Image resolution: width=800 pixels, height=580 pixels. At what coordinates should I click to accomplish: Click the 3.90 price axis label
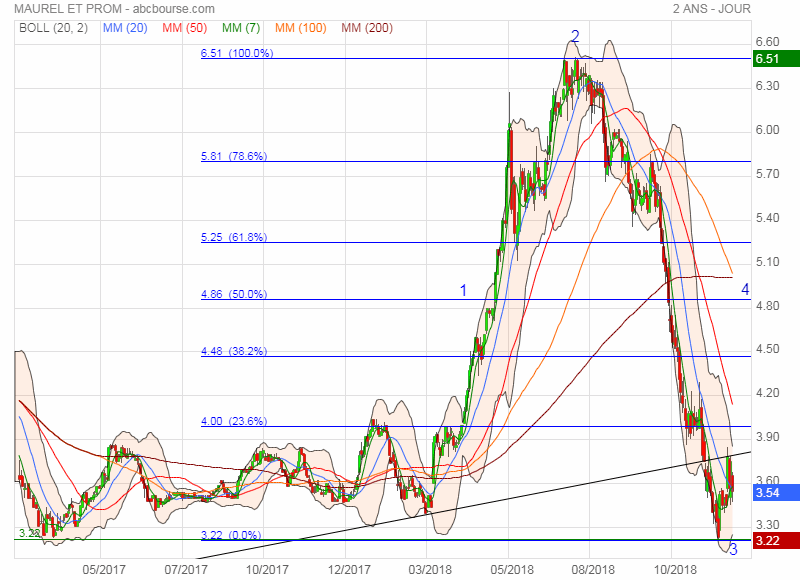click(767, 437)
